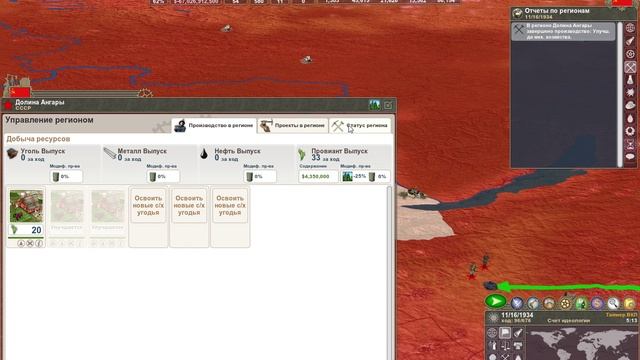Switch to Производство в регионе tab
Image resolution: width=640 pixels, height=360 pixels.
pos(214,126)
